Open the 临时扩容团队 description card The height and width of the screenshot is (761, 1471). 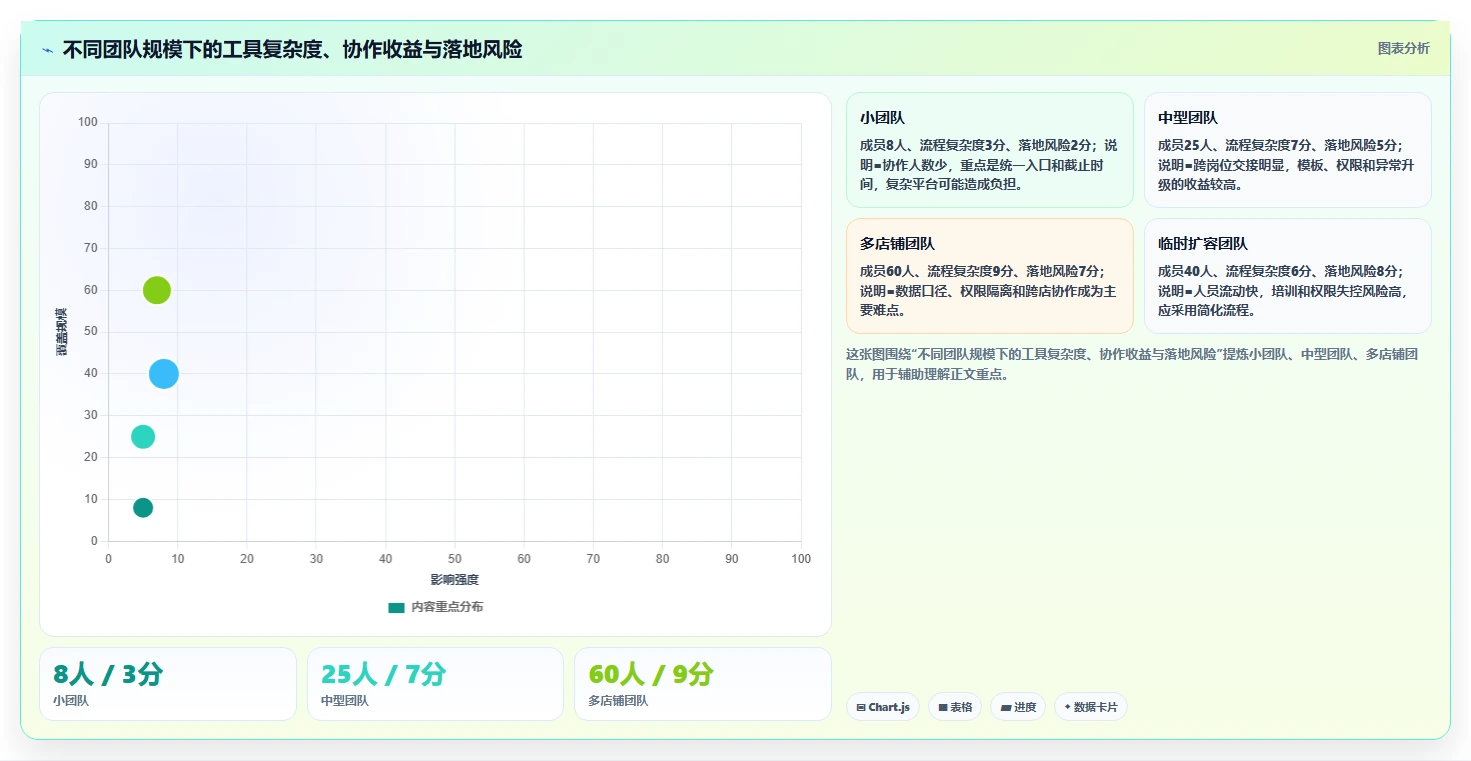1288,276
